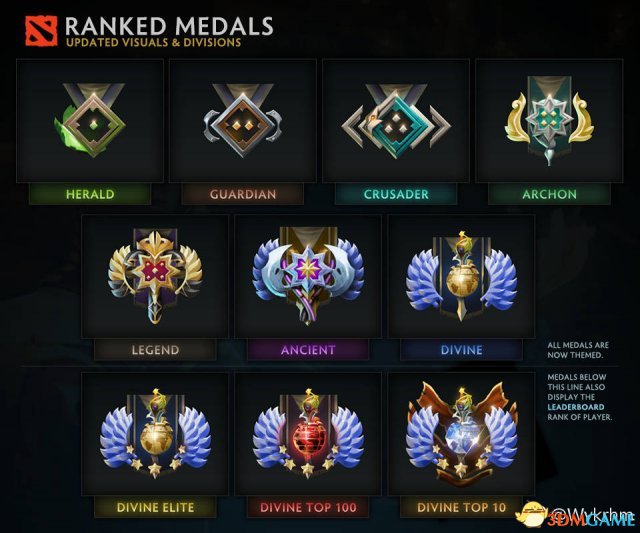Image resolution: width=640 pixels, height=533 pixels.
Task: Click the GUARDIAN label banner
Action: click(243, 194)
